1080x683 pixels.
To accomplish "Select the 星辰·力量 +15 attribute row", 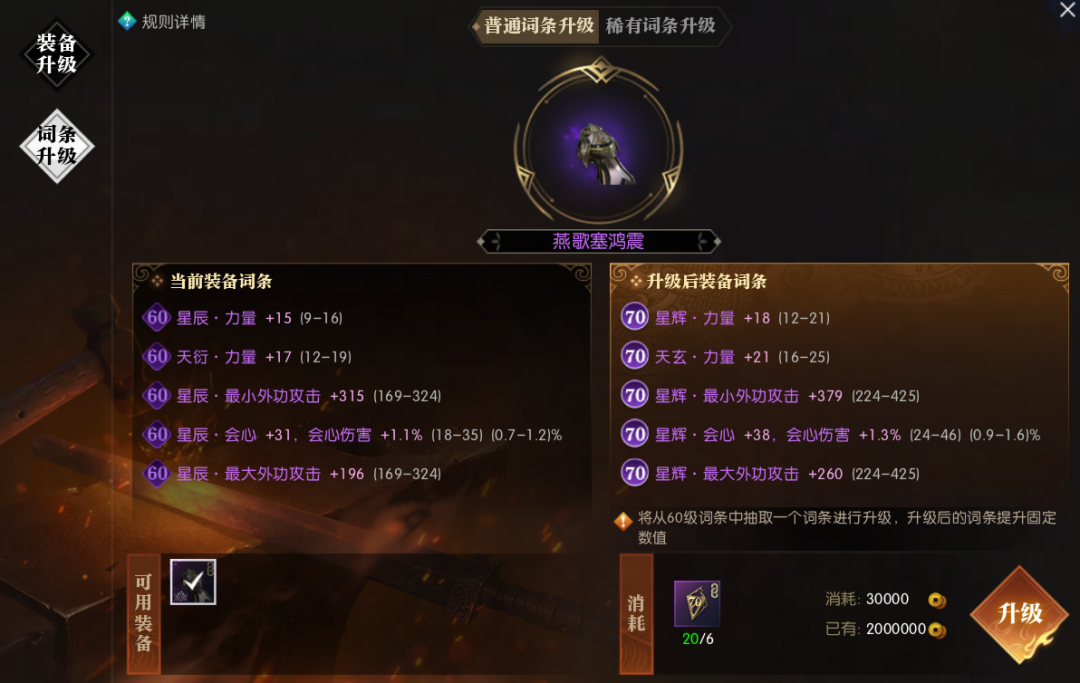I will [242, 318].
